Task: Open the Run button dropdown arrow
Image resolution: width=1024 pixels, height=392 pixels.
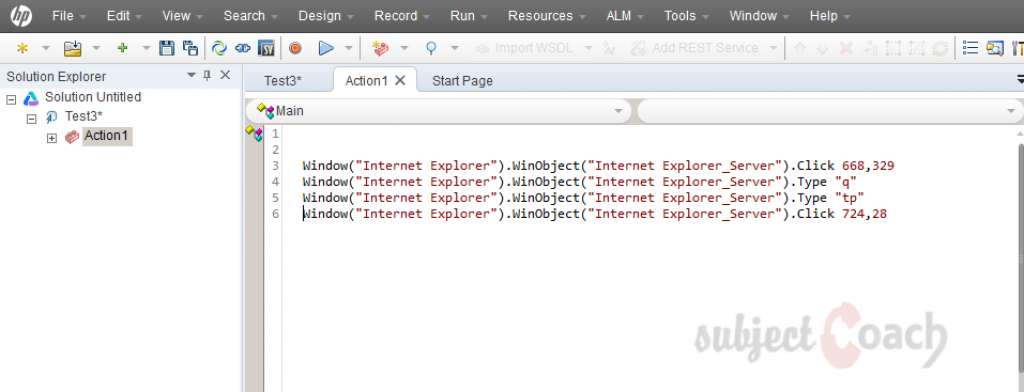Action: (x=348, y=48)
